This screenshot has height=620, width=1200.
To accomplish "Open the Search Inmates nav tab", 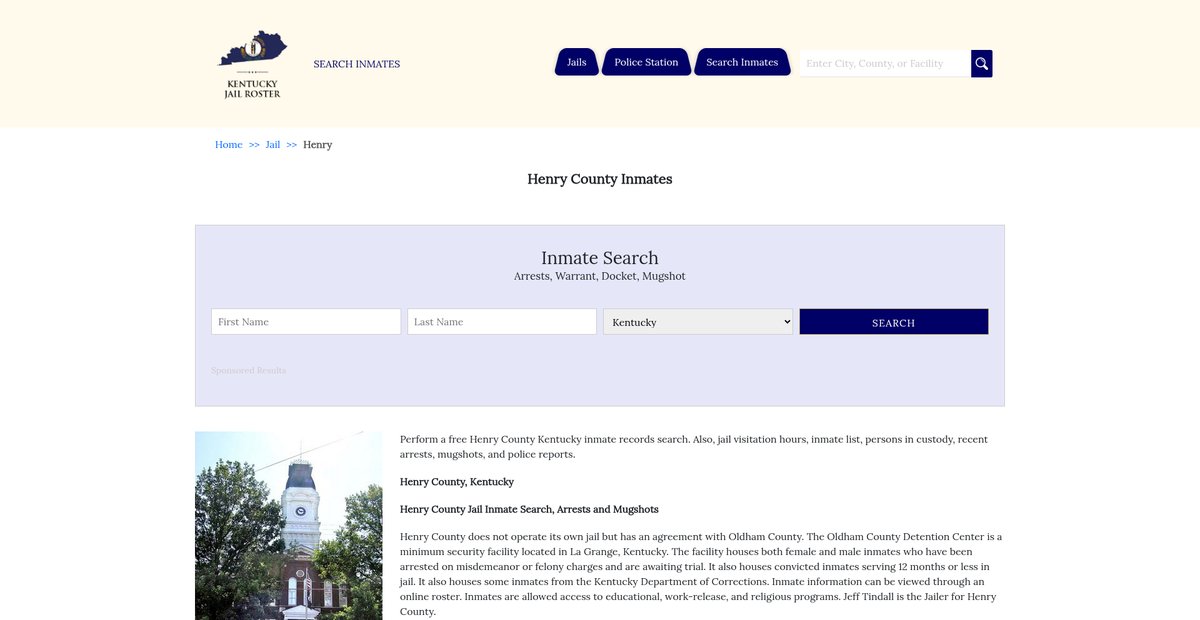I will pos(742,62).
